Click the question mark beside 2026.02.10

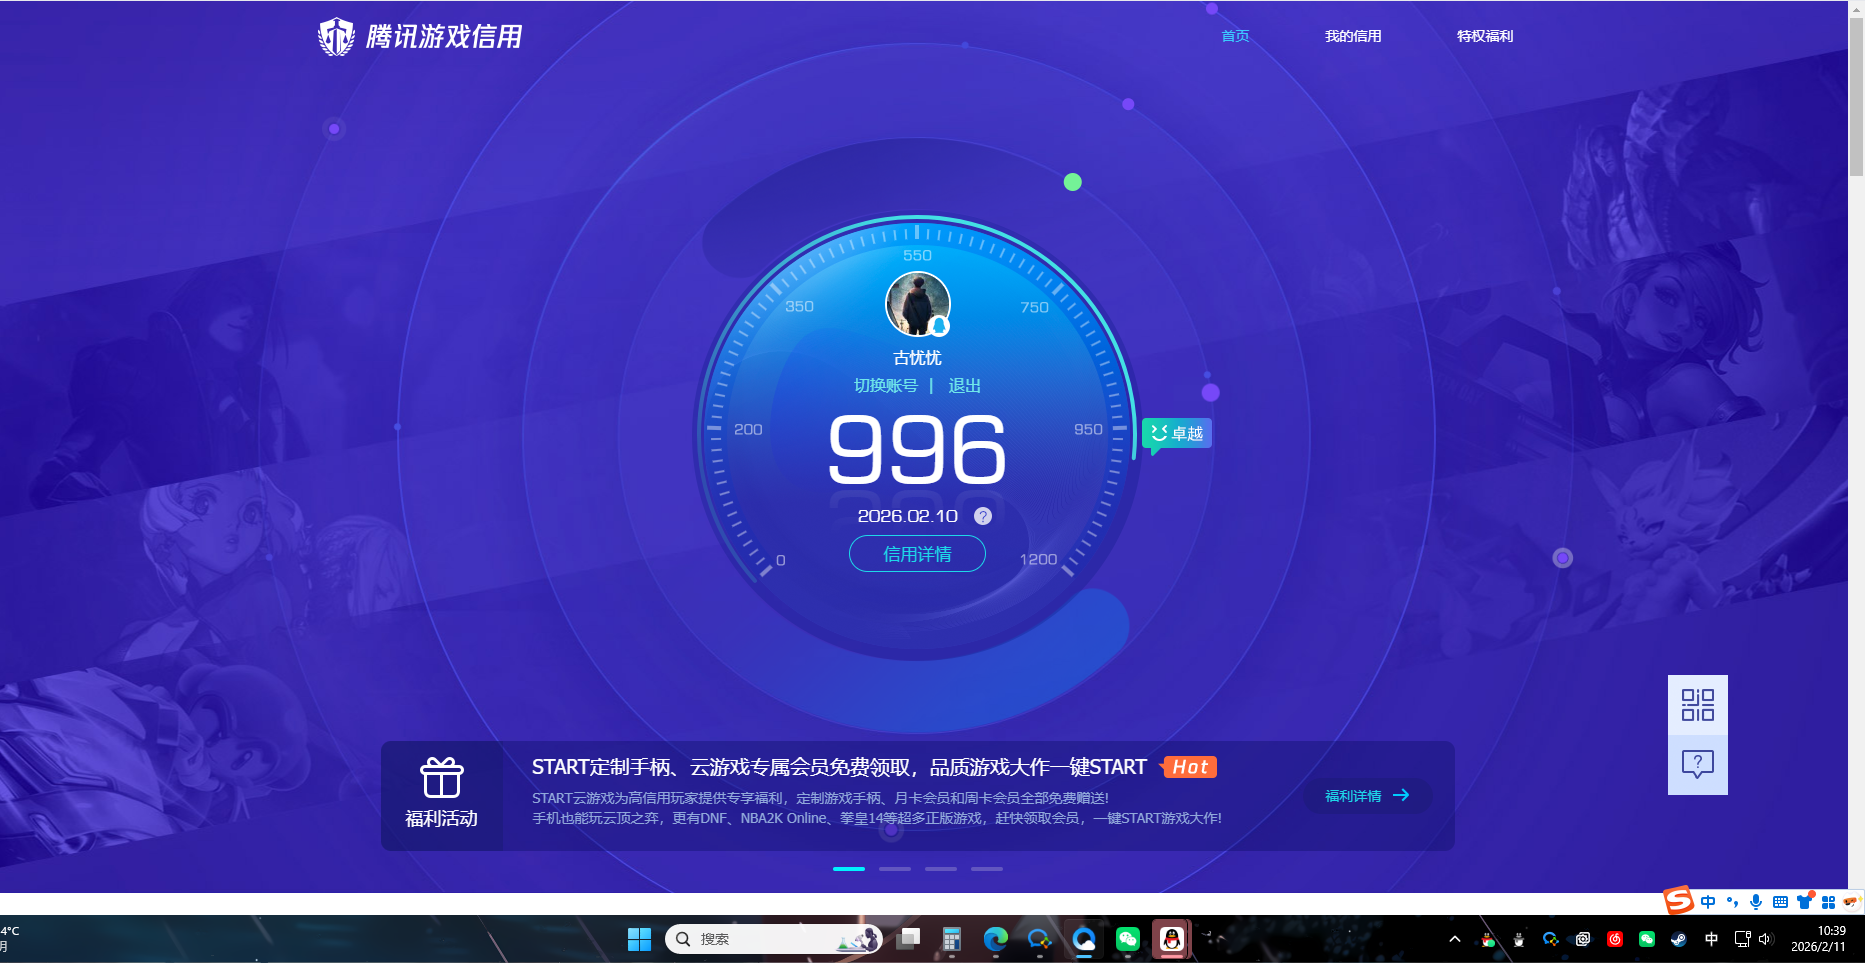[983, 516]
